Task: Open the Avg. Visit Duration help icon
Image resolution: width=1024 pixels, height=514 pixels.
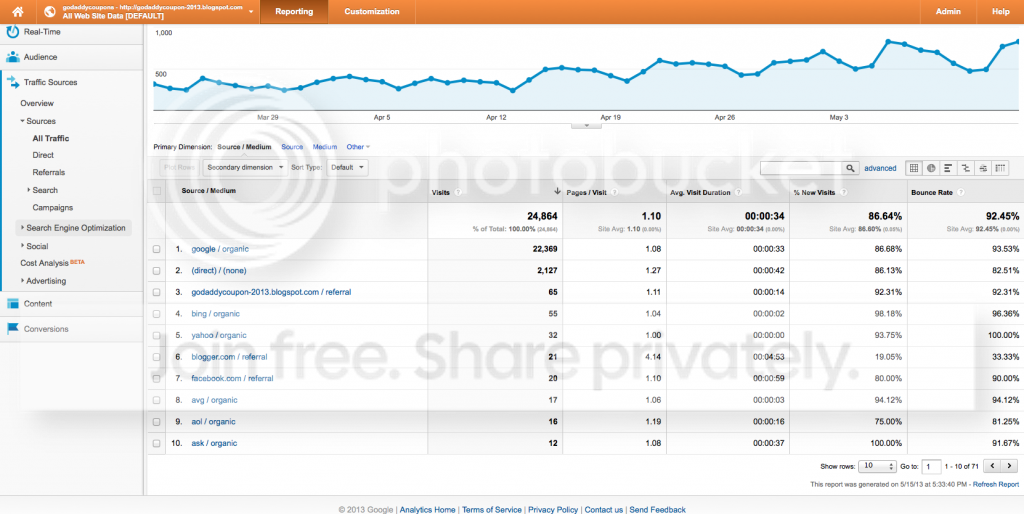Action: [737, 193]
